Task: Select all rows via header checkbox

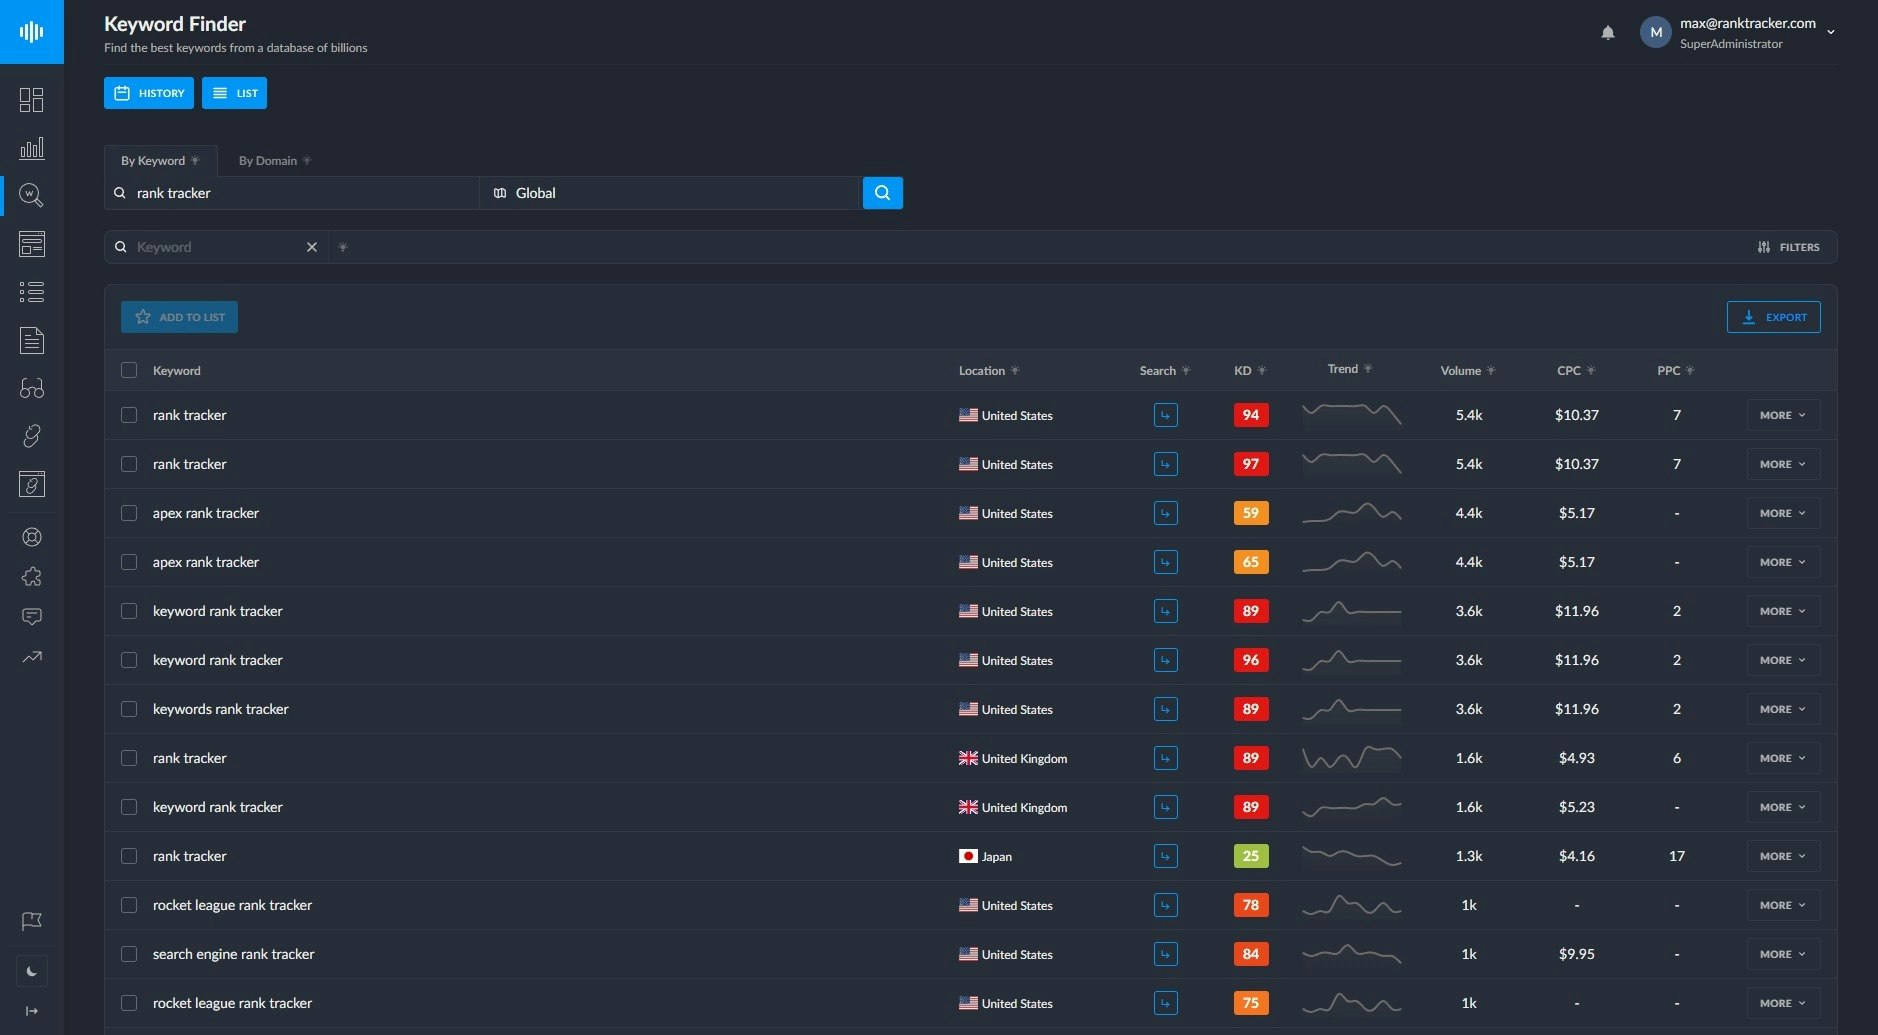Action: (x=129, y=370)
